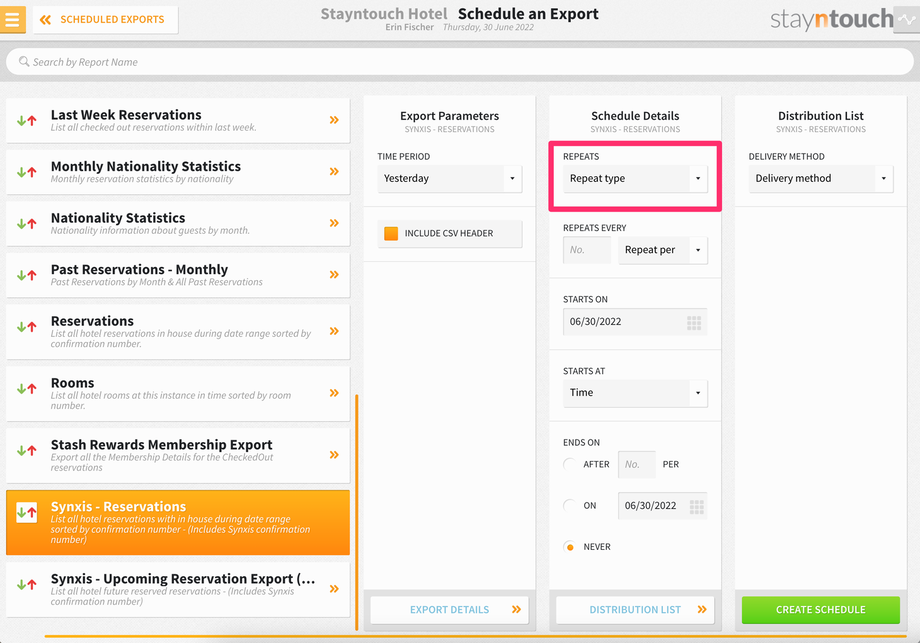Image resolution: width=920 pixels, height=643 pixels.
Task: Select the Synxis - Reservations report
Action: [x=178, y=522]
